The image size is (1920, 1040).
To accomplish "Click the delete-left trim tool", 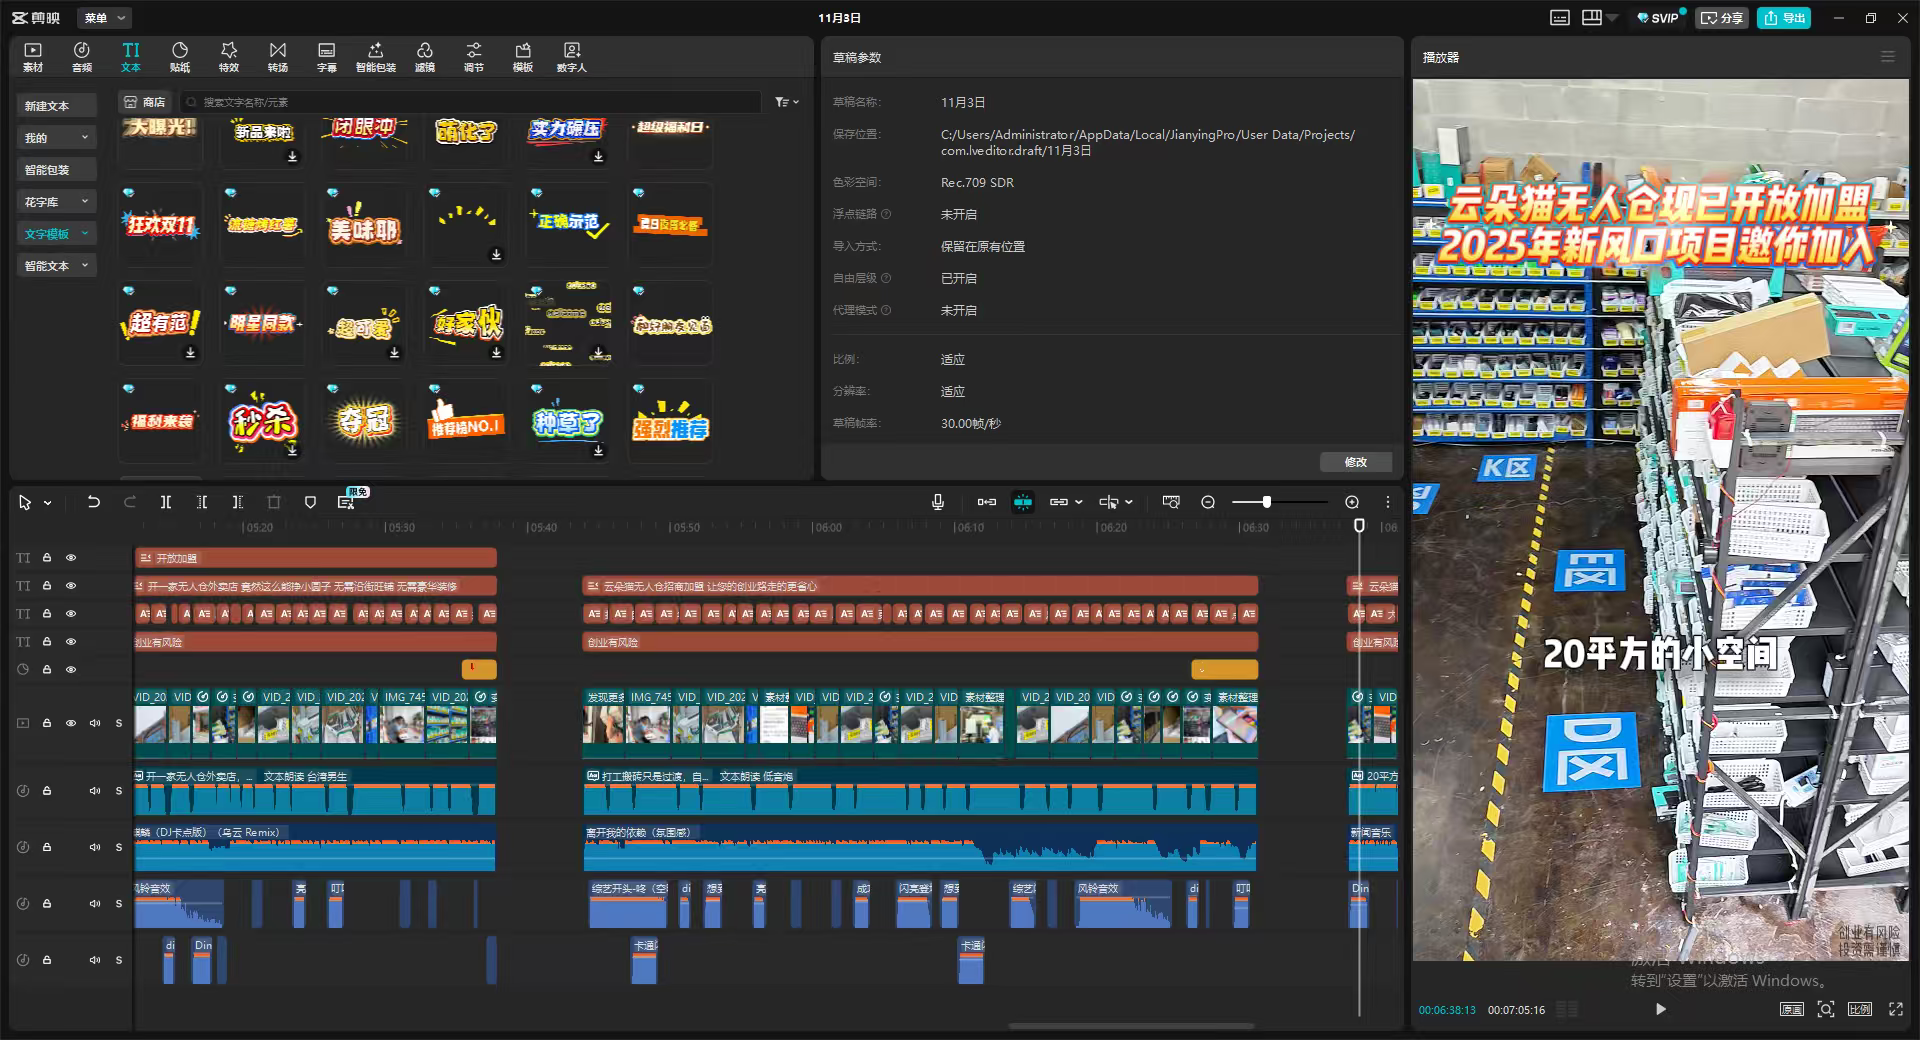I will (x=202, y=502).
